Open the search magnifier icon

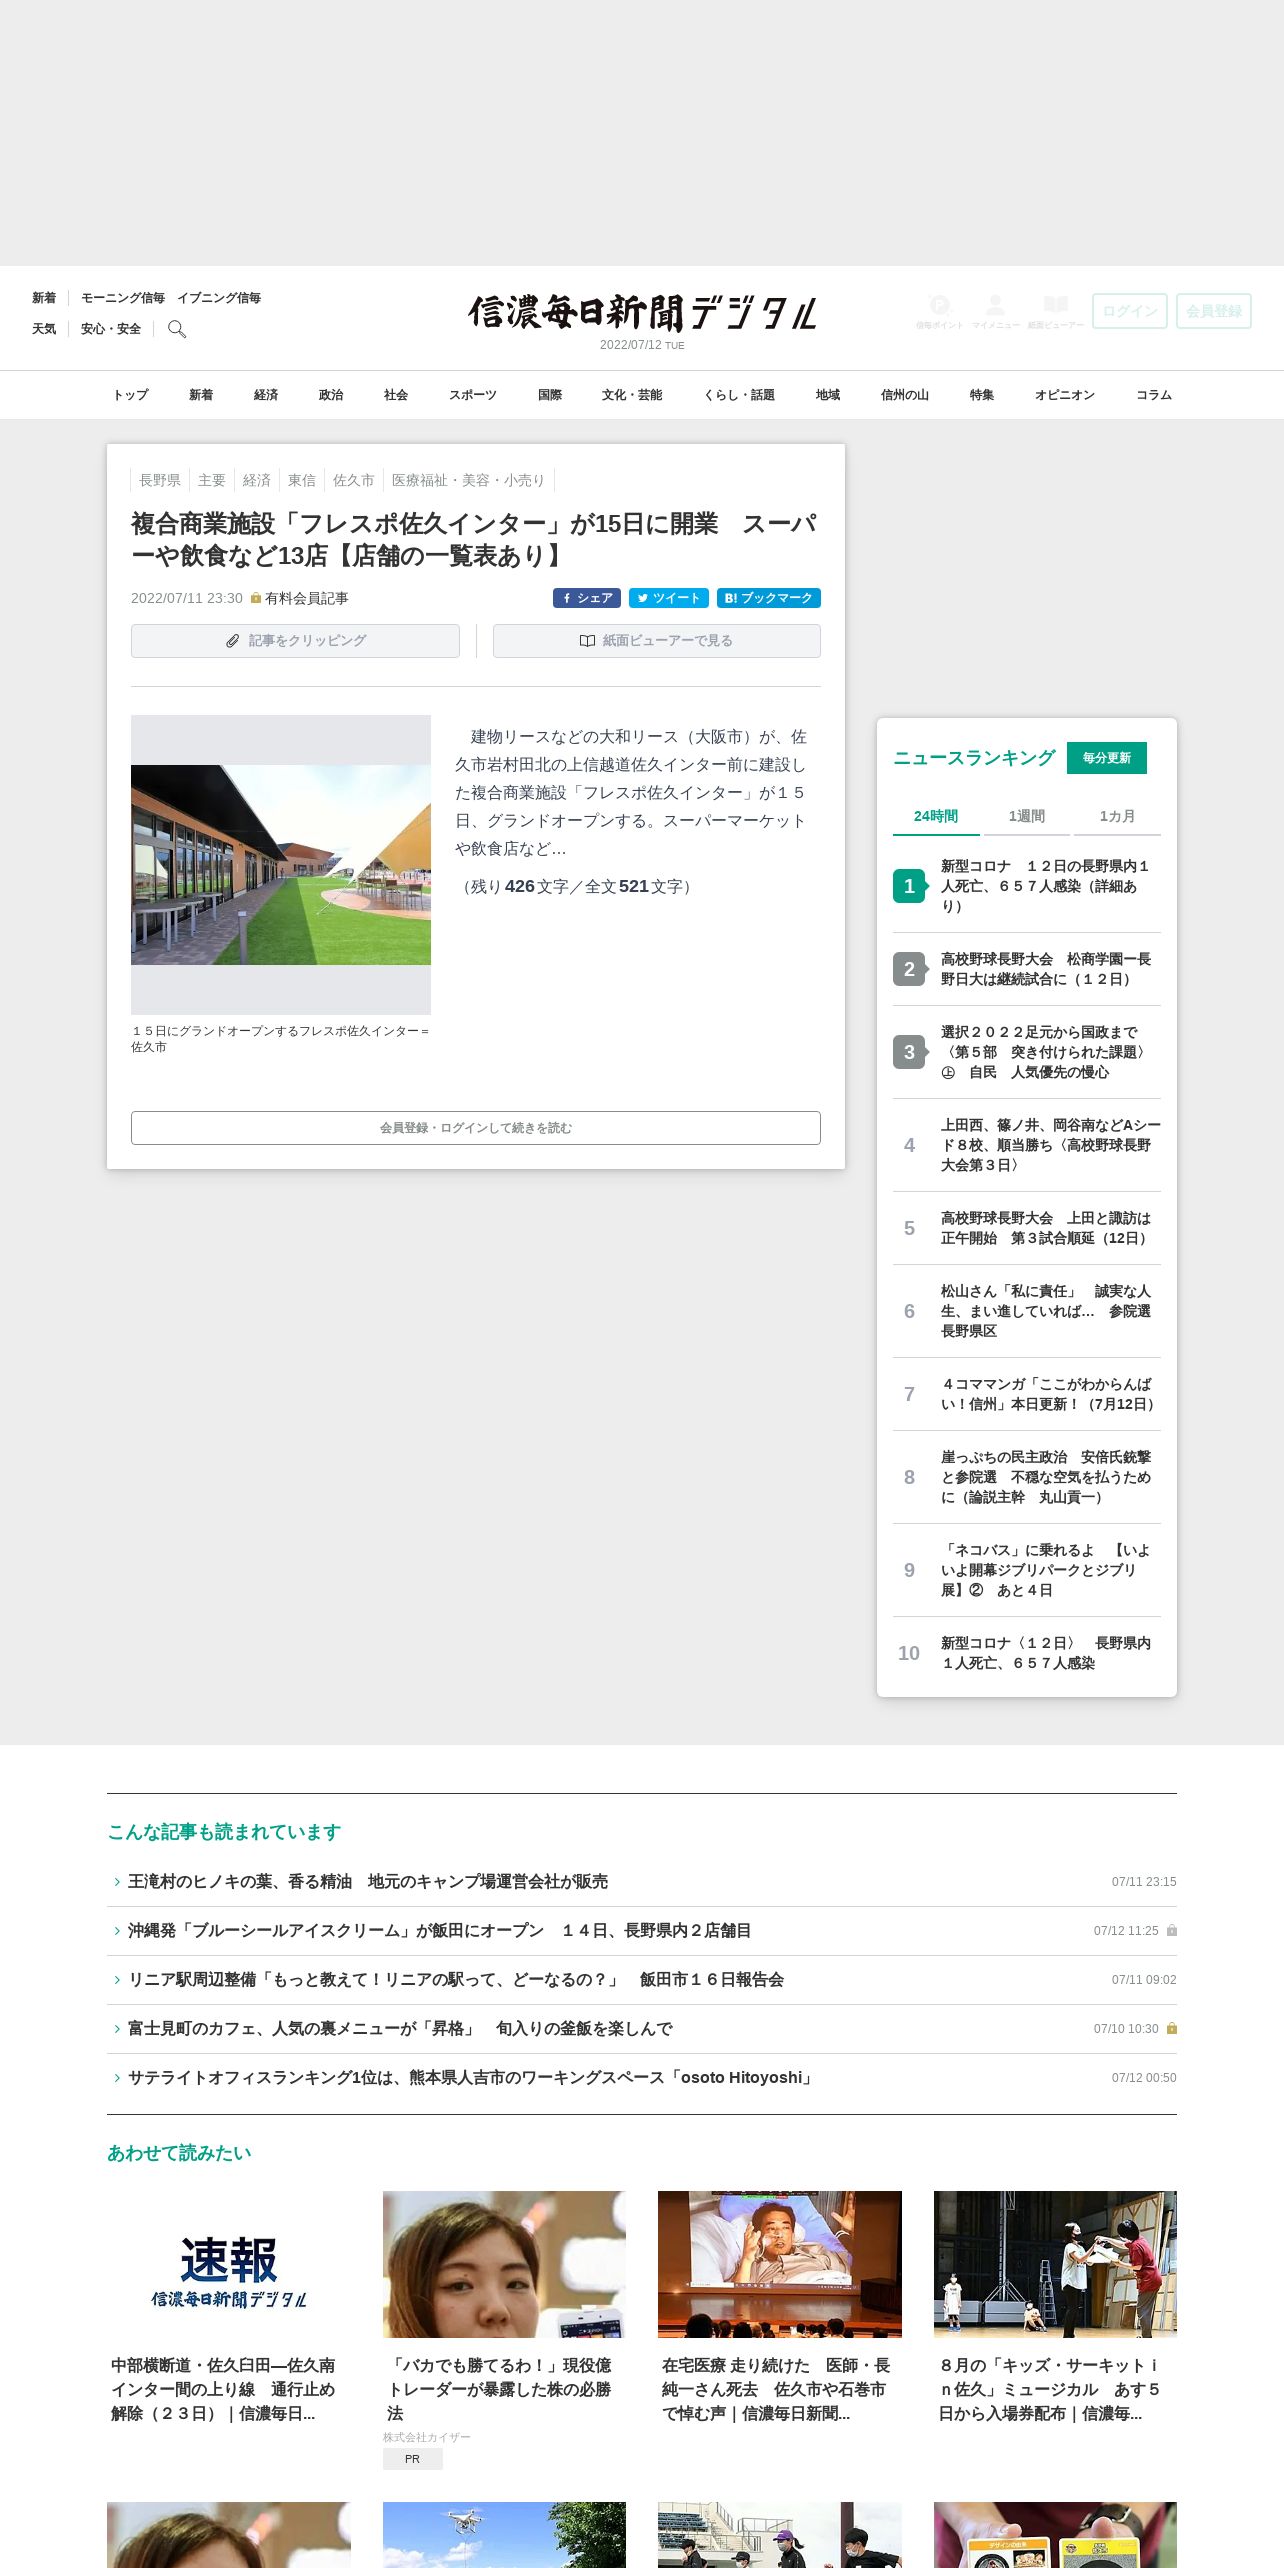(177, 329)
